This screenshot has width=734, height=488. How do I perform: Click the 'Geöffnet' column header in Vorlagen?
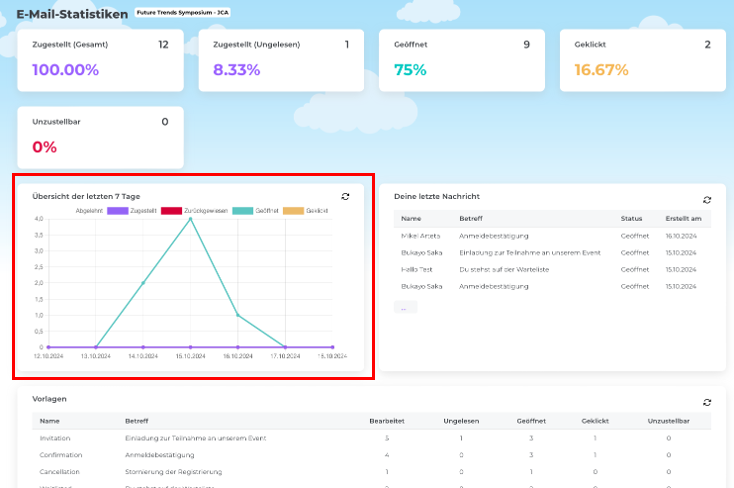[x=531, y=421]
